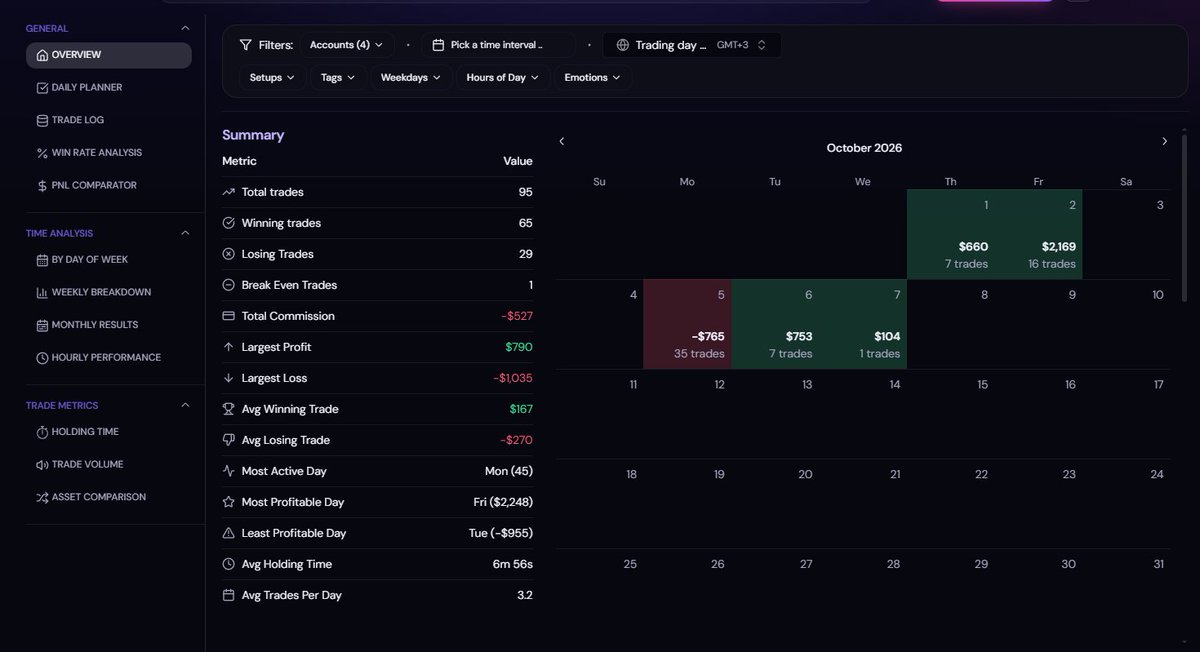Viewport: 1200px width, 652px height.
Task: Click the calendar icon beside By Day of Week
Action: click(x=42, y=260)
